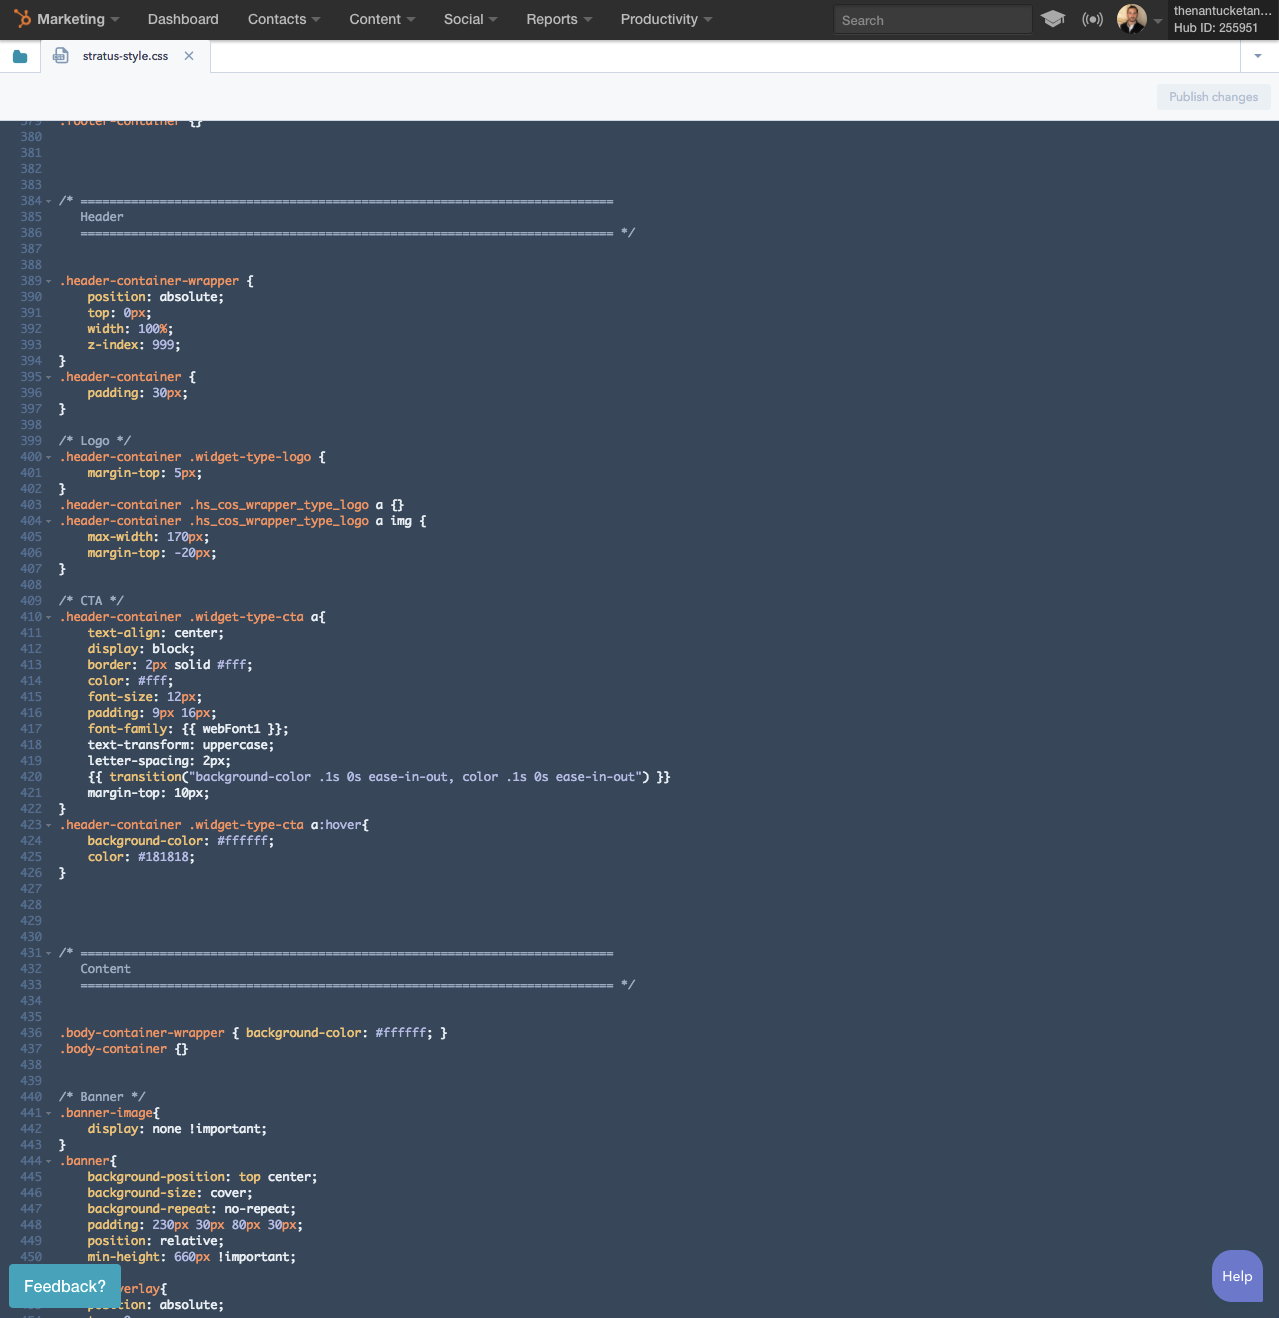Click 'font-family: {{ webFont1 }};' line
This screenshot has height=1318, width=1279.
pos(188,729)
